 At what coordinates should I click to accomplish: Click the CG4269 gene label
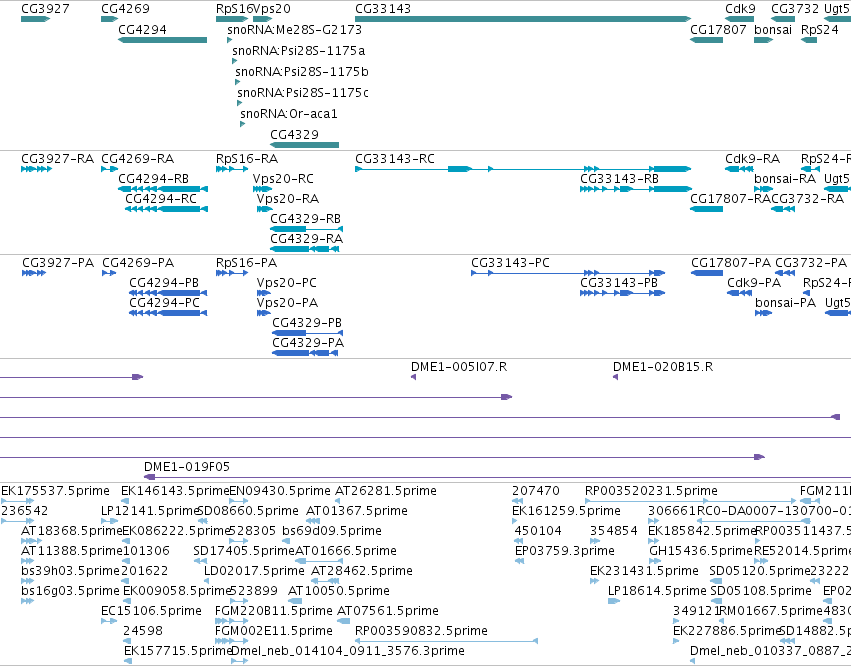[x=125, y=9]
